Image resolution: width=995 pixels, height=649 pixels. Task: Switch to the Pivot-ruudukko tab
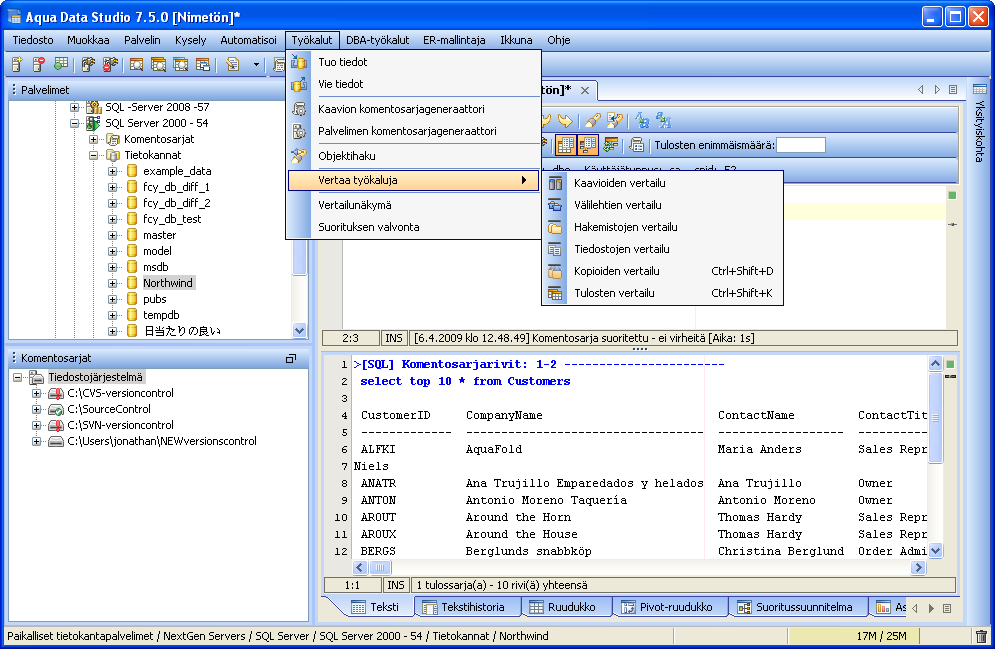pyautogui.click(x=670, y=607)
